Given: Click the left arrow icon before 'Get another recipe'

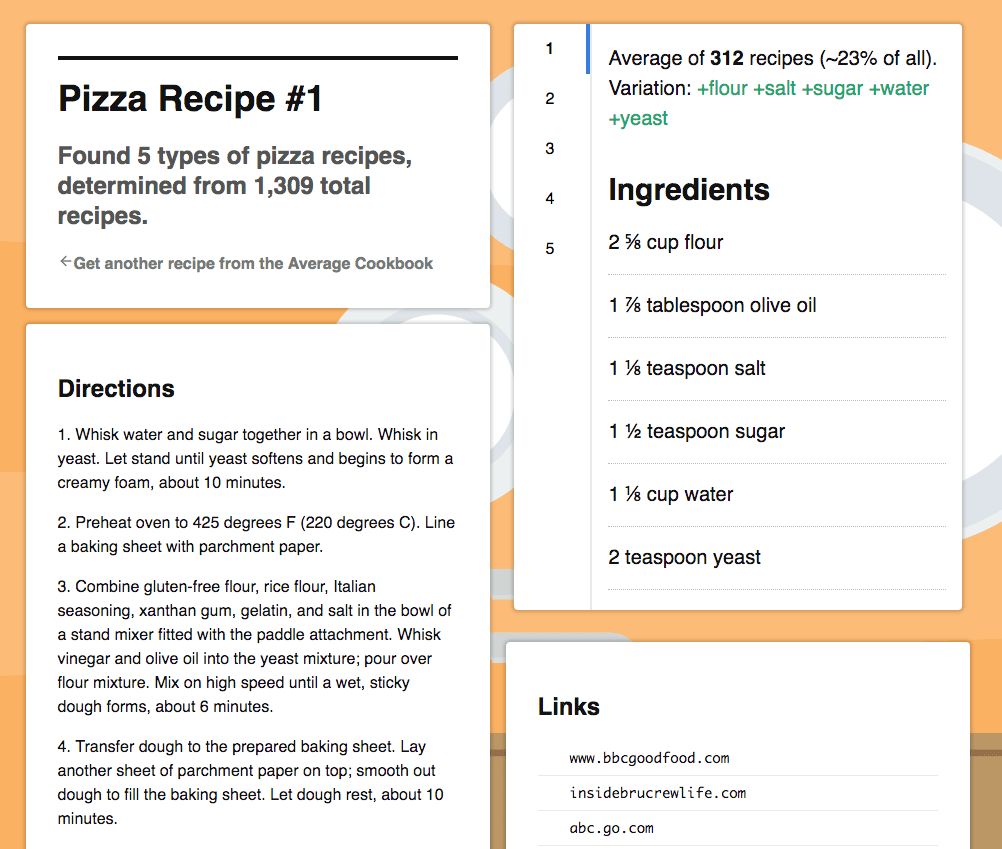Looking at the screenshot, I should tap(65, 262).
